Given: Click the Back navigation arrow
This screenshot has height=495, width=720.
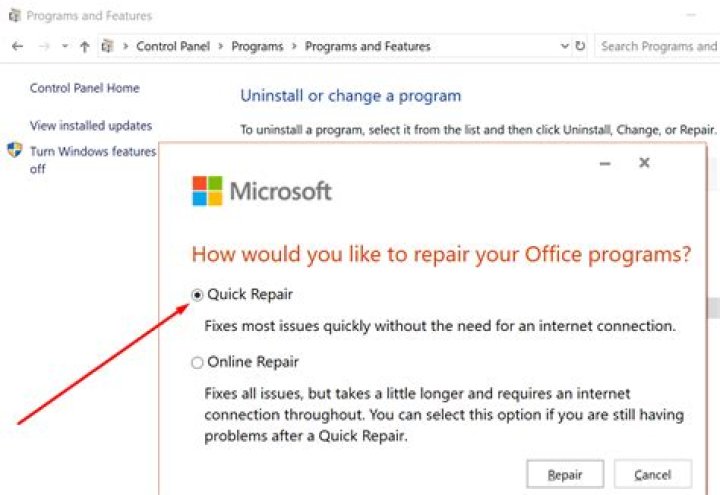Looking at the screenshot, I should (17, 46).
